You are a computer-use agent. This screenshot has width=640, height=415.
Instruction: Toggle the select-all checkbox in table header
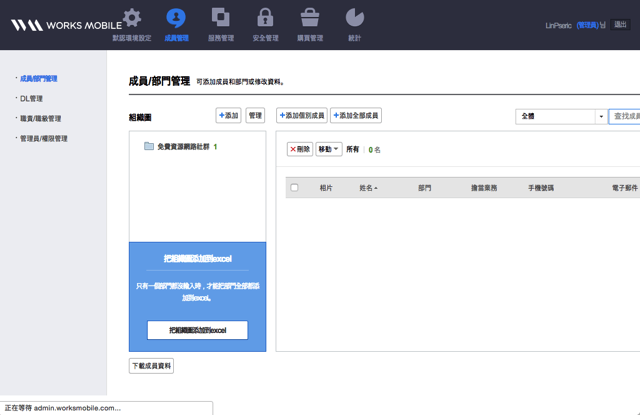point(294,188)
